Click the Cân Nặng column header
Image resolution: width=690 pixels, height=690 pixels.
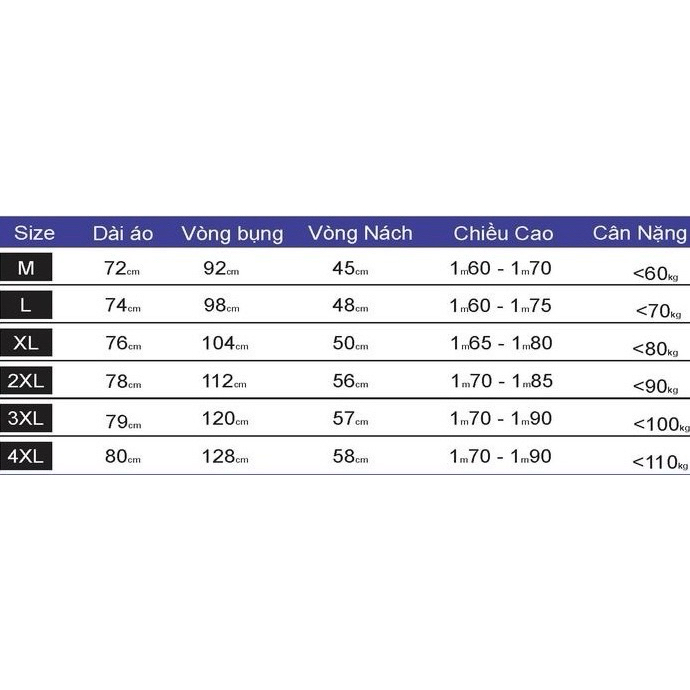click(x=640, y=233)
